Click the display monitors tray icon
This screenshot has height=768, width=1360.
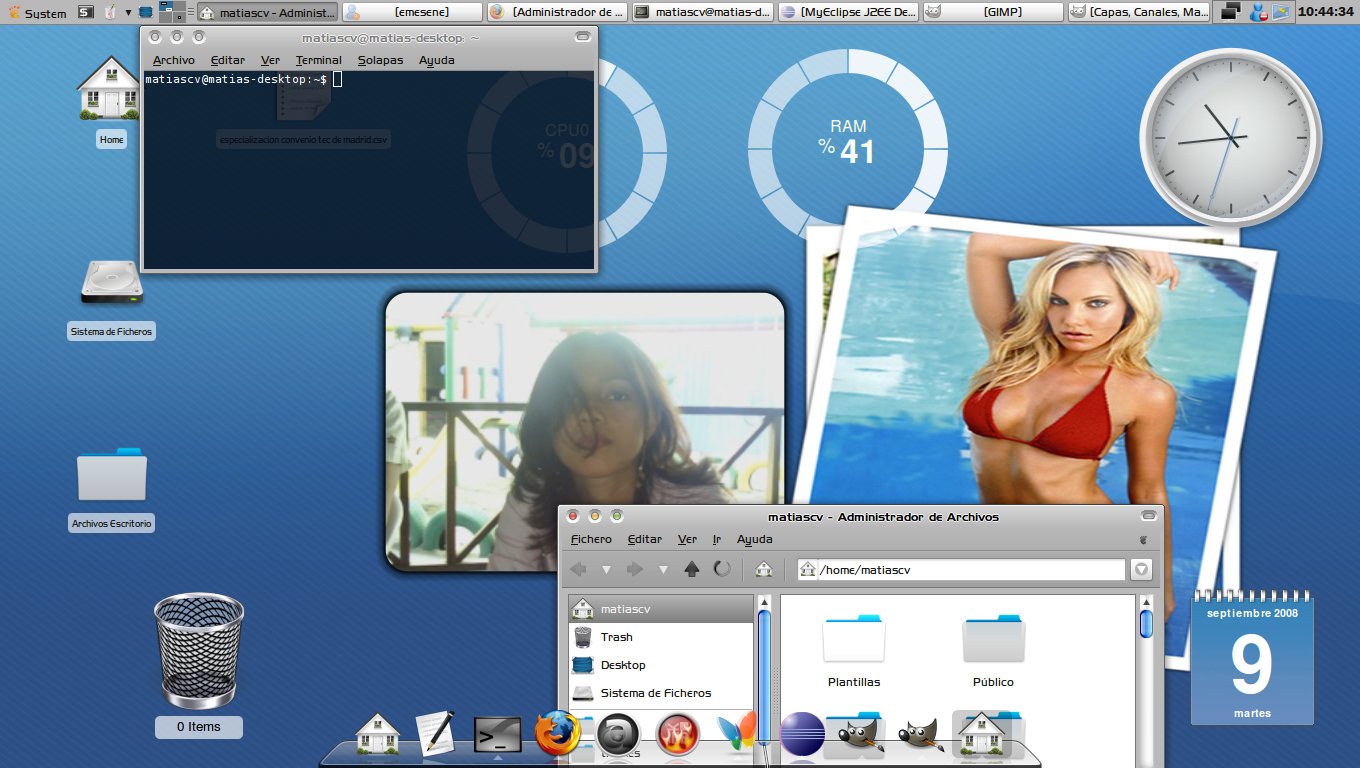tap(1232, 13)
